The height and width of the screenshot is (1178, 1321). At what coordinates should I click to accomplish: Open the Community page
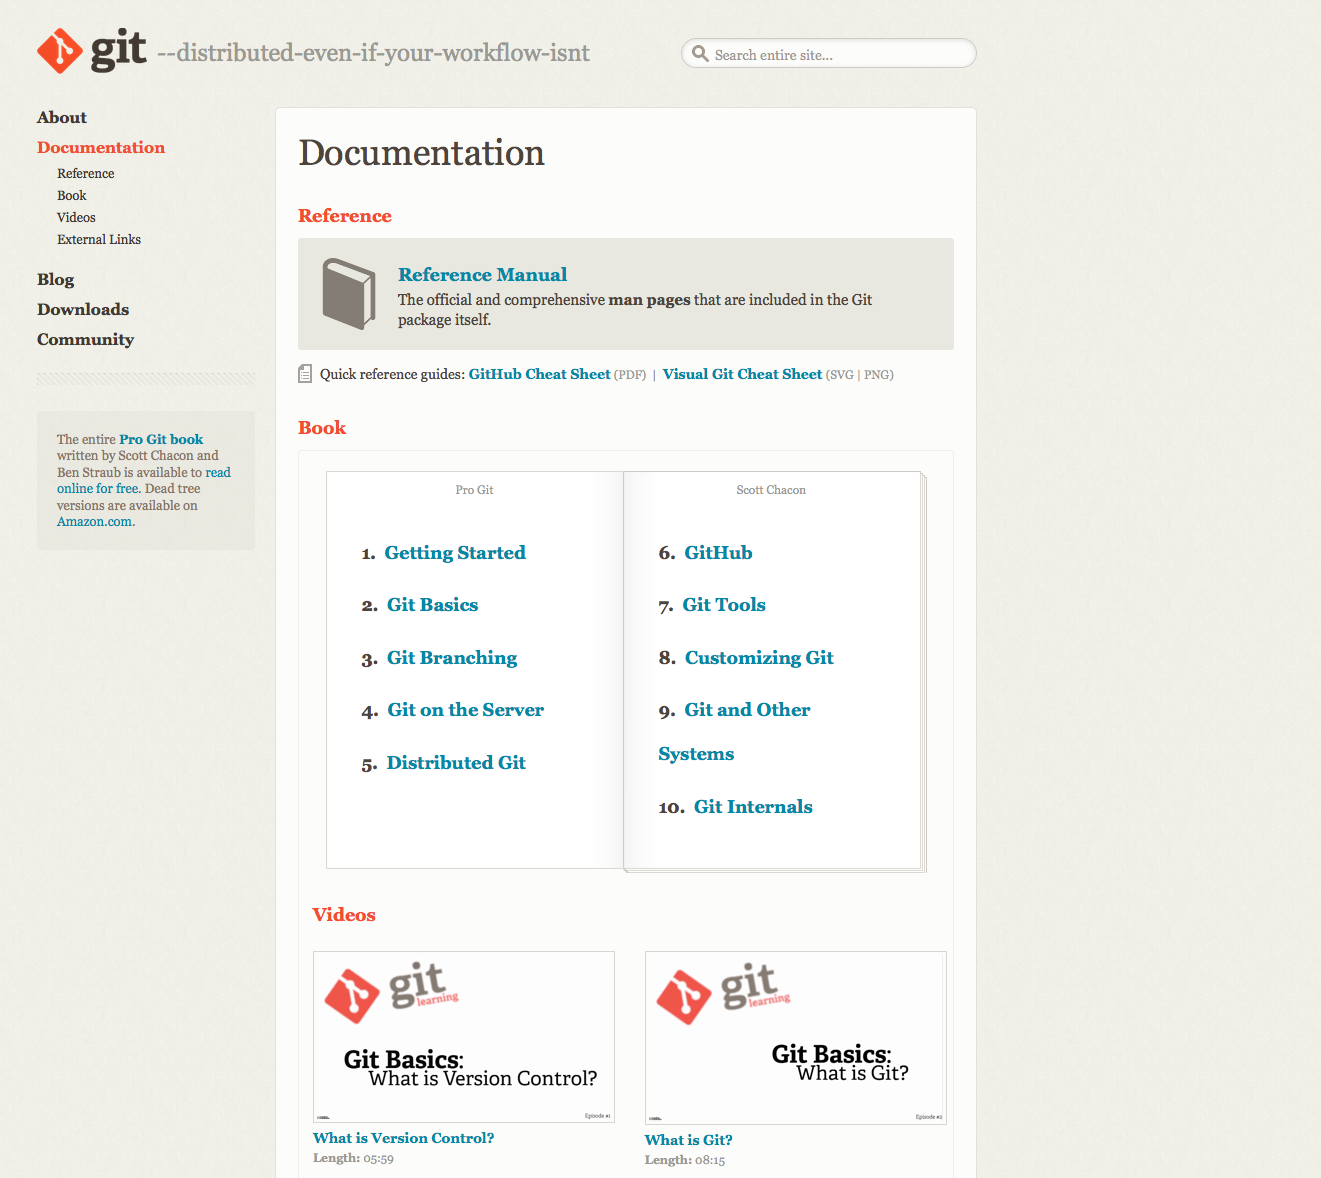[x=85, y=340]
